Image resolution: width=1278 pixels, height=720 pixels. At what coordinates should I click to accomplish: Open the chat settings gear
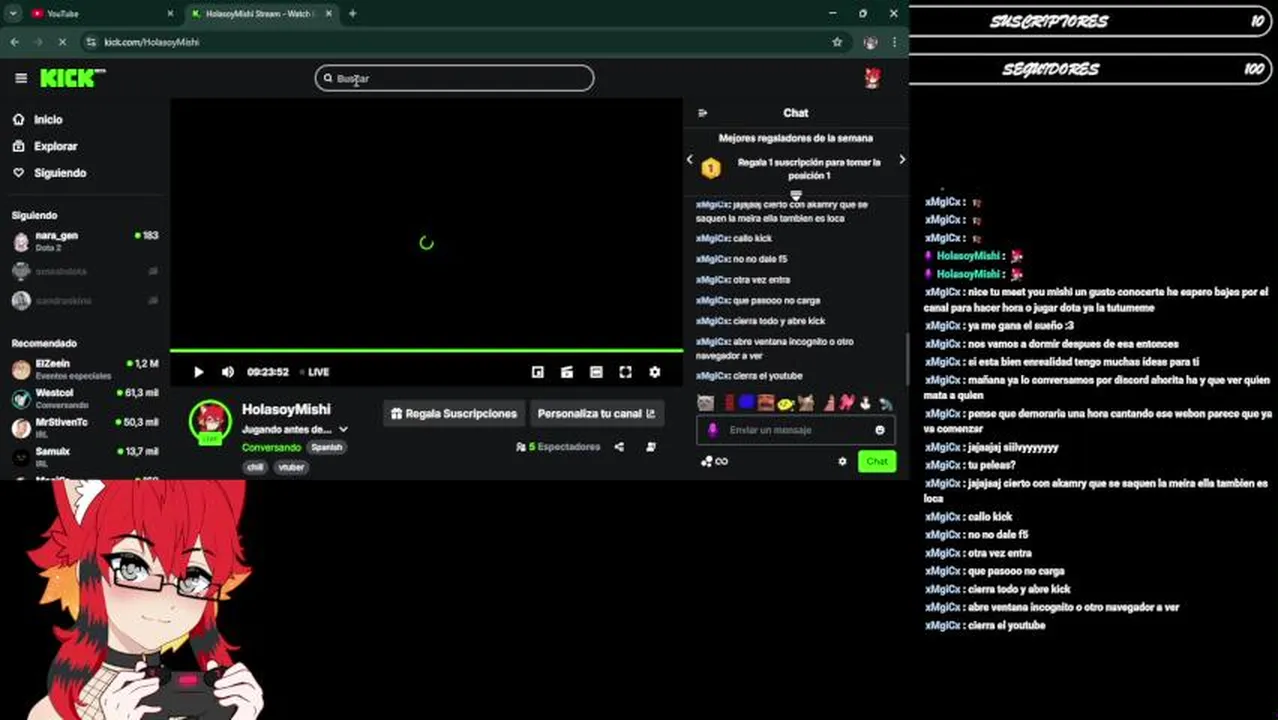pyautogui.click(x=842, y=461)
